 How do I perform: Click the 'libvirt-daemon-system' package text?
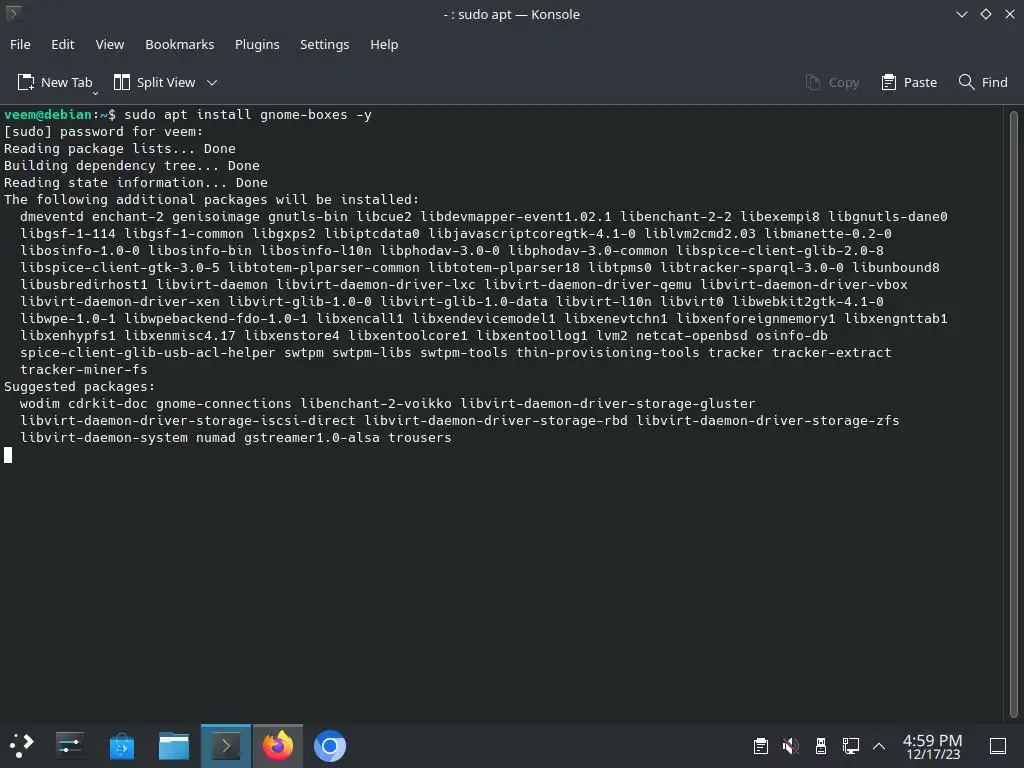tap(104, 438)
